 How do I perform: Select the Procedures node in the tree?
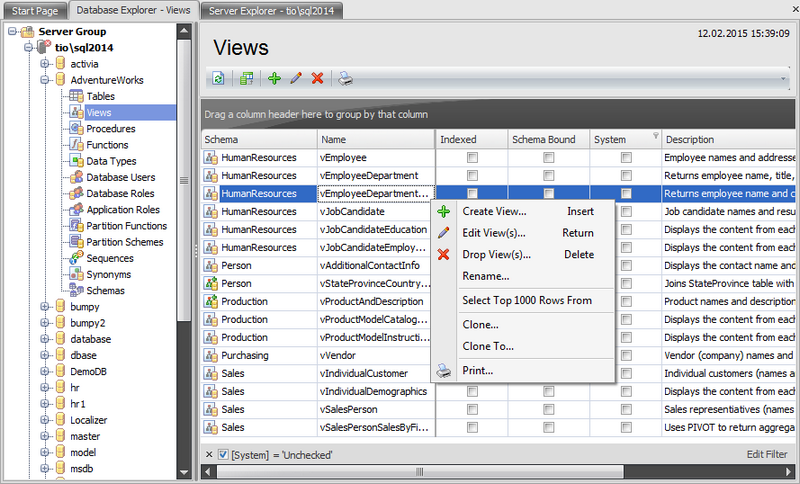[110, 129]
